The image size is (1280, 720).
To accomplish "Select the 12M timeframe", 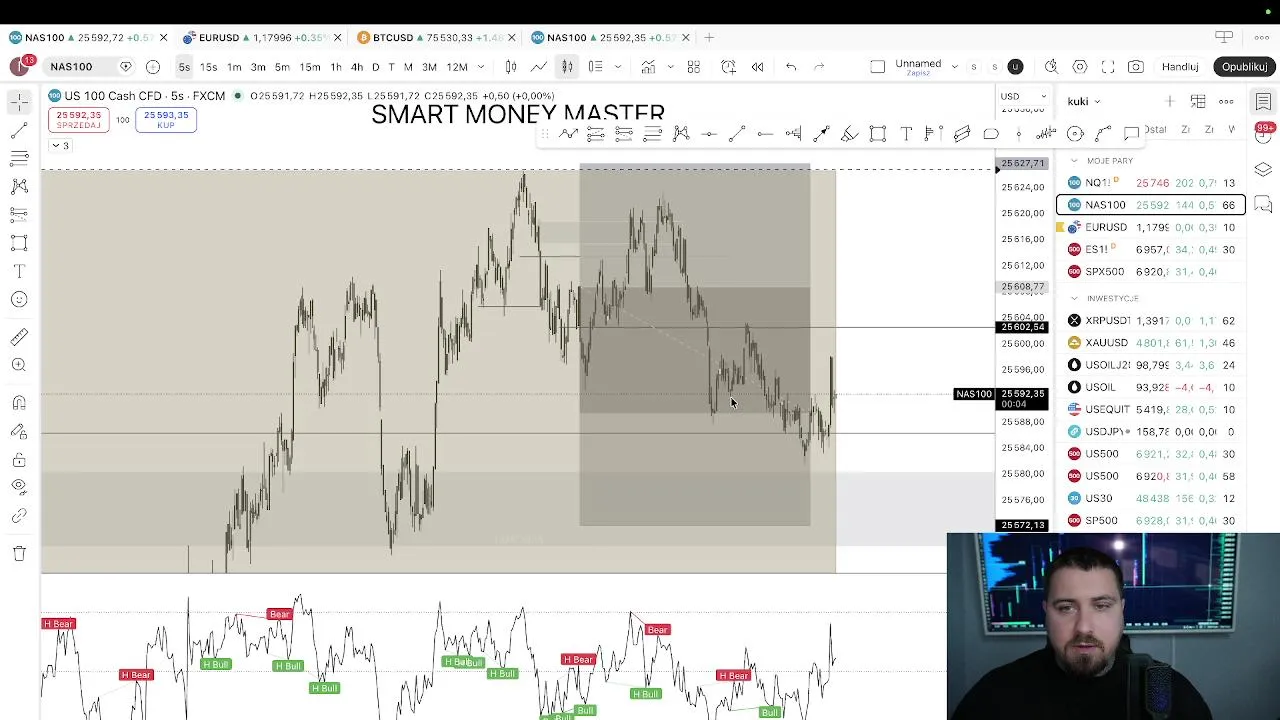I will click(457, 67).
